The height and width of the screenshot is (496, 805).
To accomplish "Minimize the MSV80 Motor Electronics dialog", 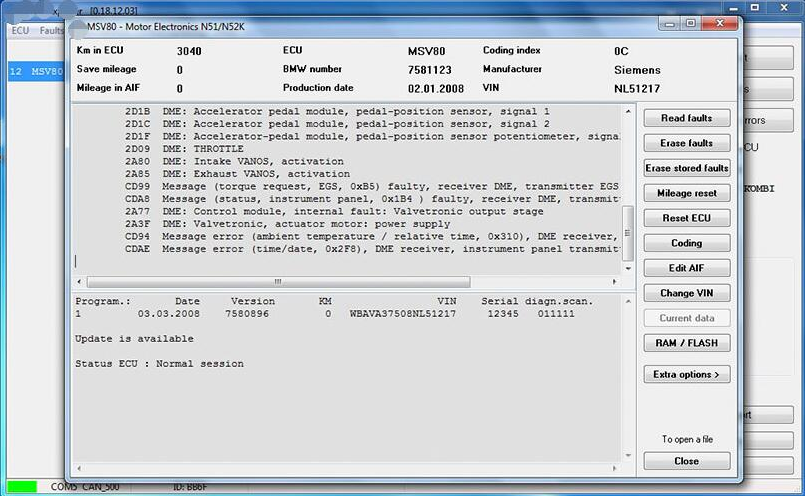I will 669,24.
